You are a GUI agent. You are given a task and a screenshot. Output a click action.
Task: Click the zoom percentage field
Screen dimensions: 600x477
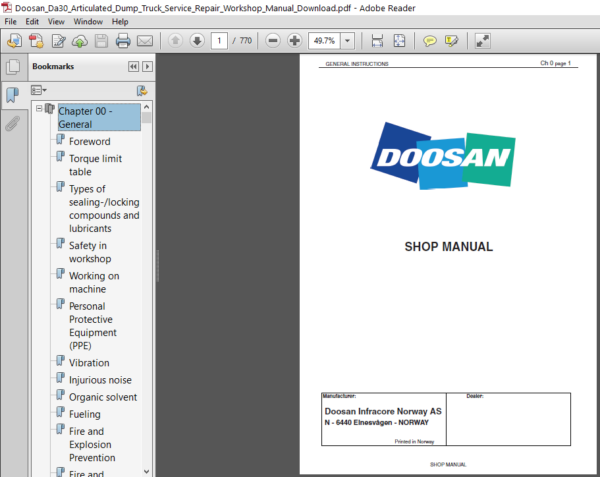pyautogui.click(x=324, y=41)
